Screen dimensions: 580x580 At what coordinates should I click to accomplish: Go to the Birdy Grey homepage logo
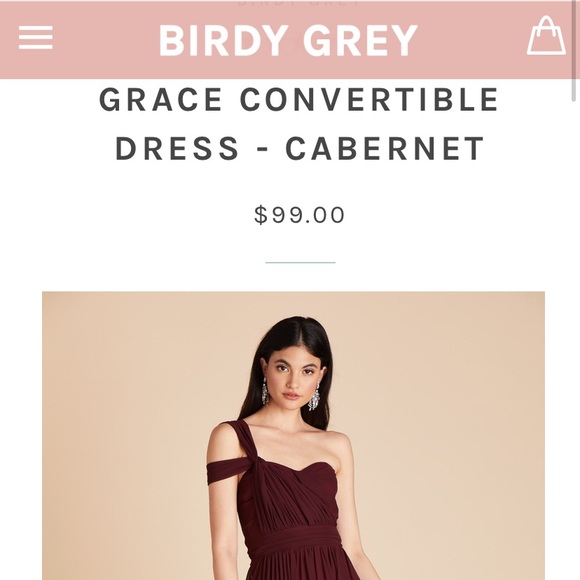(289, 40)
